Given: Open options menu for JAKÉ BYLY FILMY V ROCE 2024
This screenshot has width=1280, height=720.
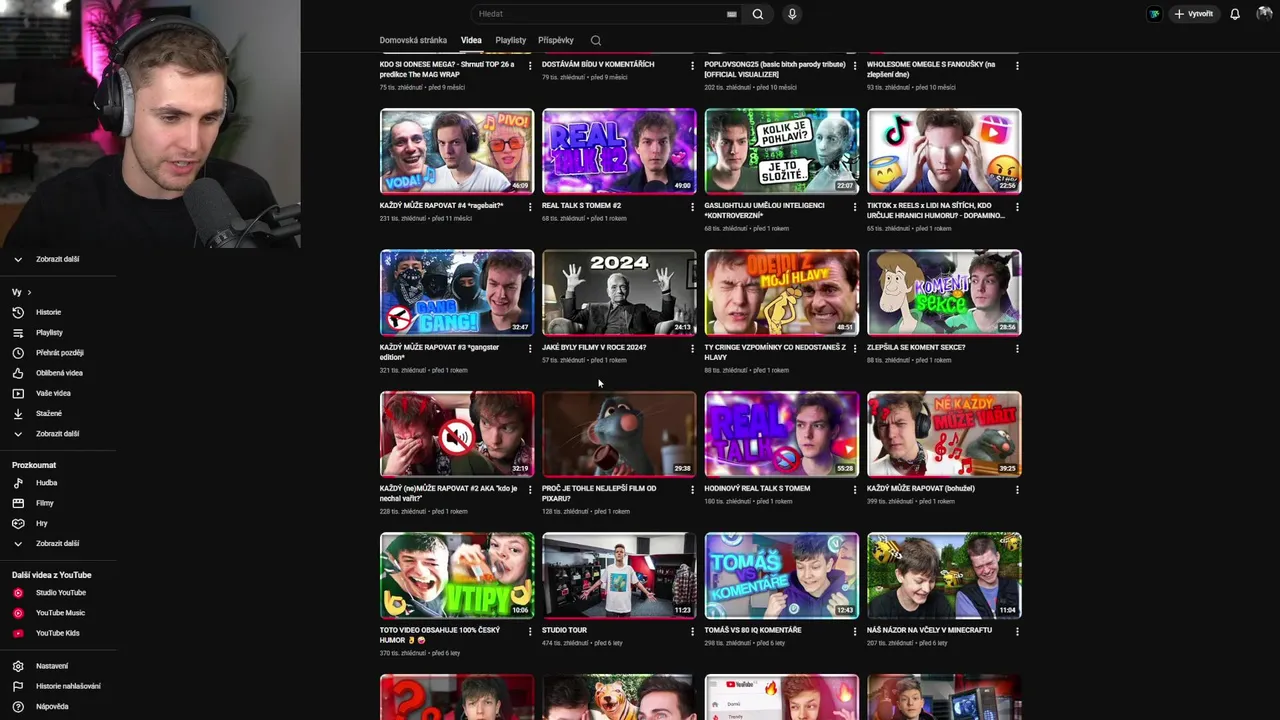Looking at the screenshot, I should 692,349.
